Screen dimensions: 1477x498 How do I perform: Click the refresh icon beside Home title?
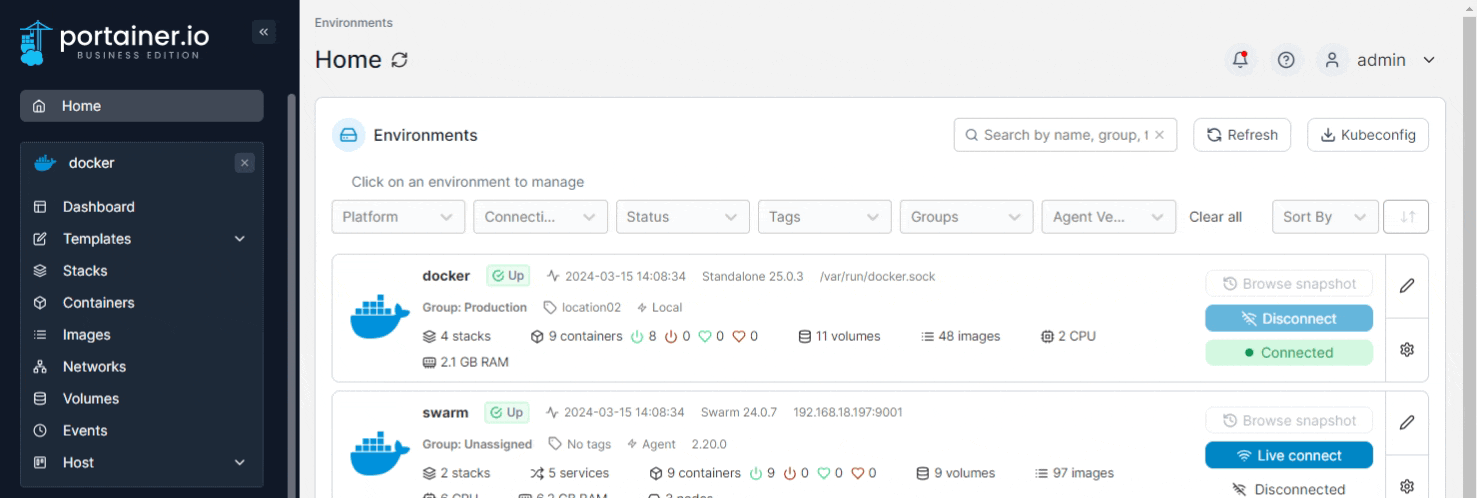tap(399, 61)
